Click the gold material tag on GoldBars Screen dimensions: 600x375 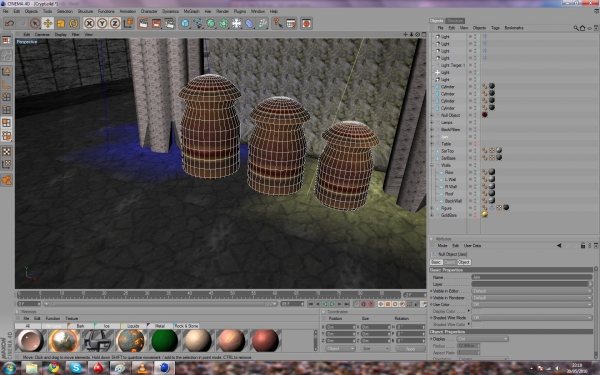[x=485, y=215]
